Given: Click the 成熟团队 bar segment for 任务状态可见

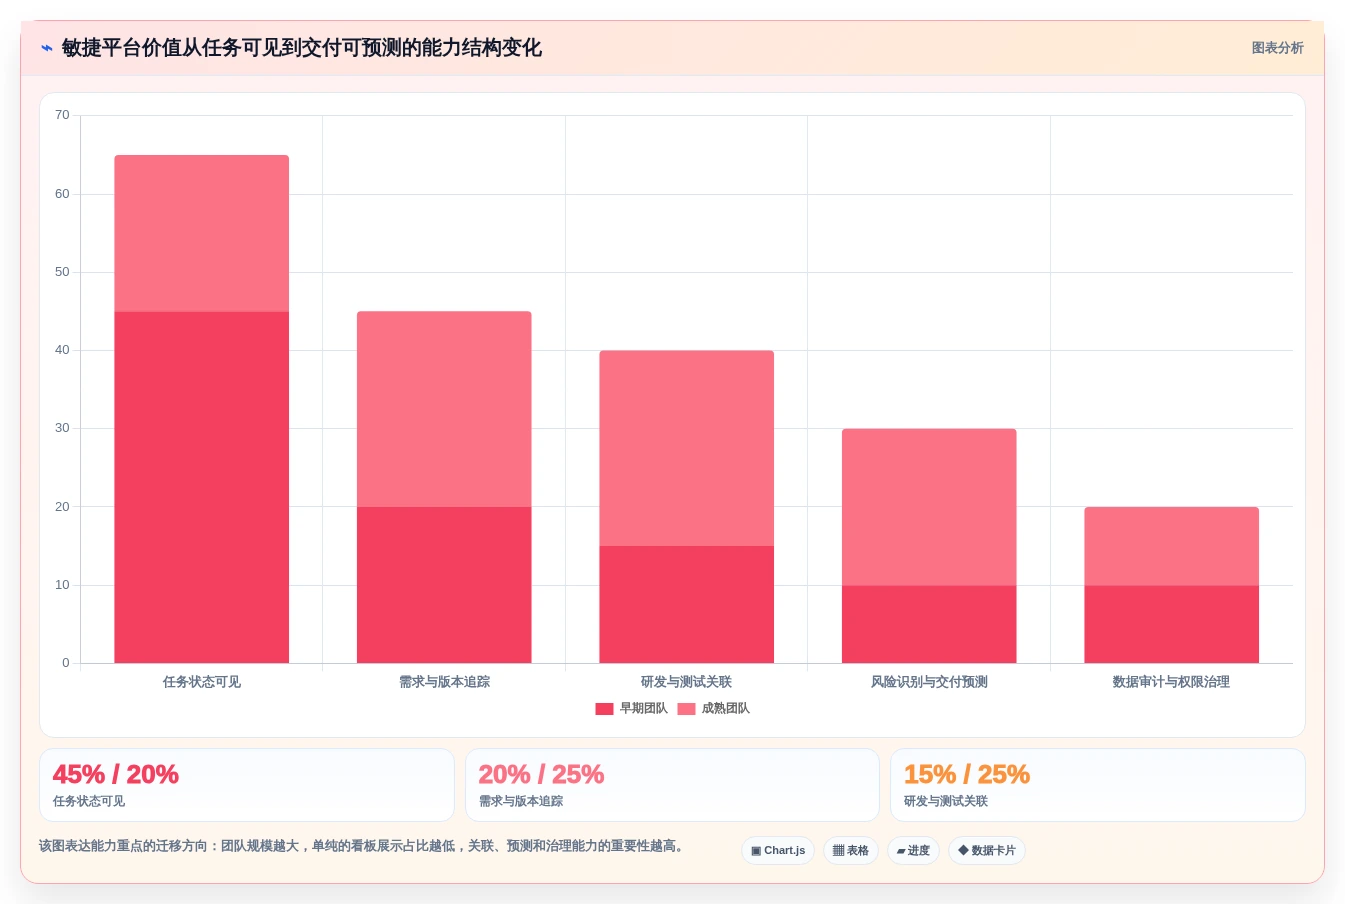Looking at the screenshot, I should coord(202,233).
